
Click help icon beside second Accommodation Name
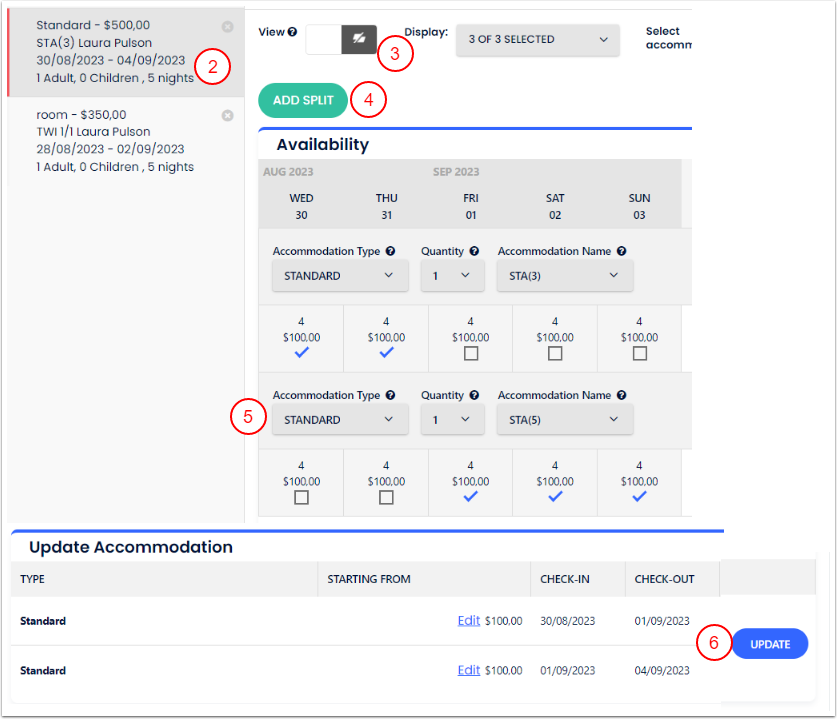[621, 396]
